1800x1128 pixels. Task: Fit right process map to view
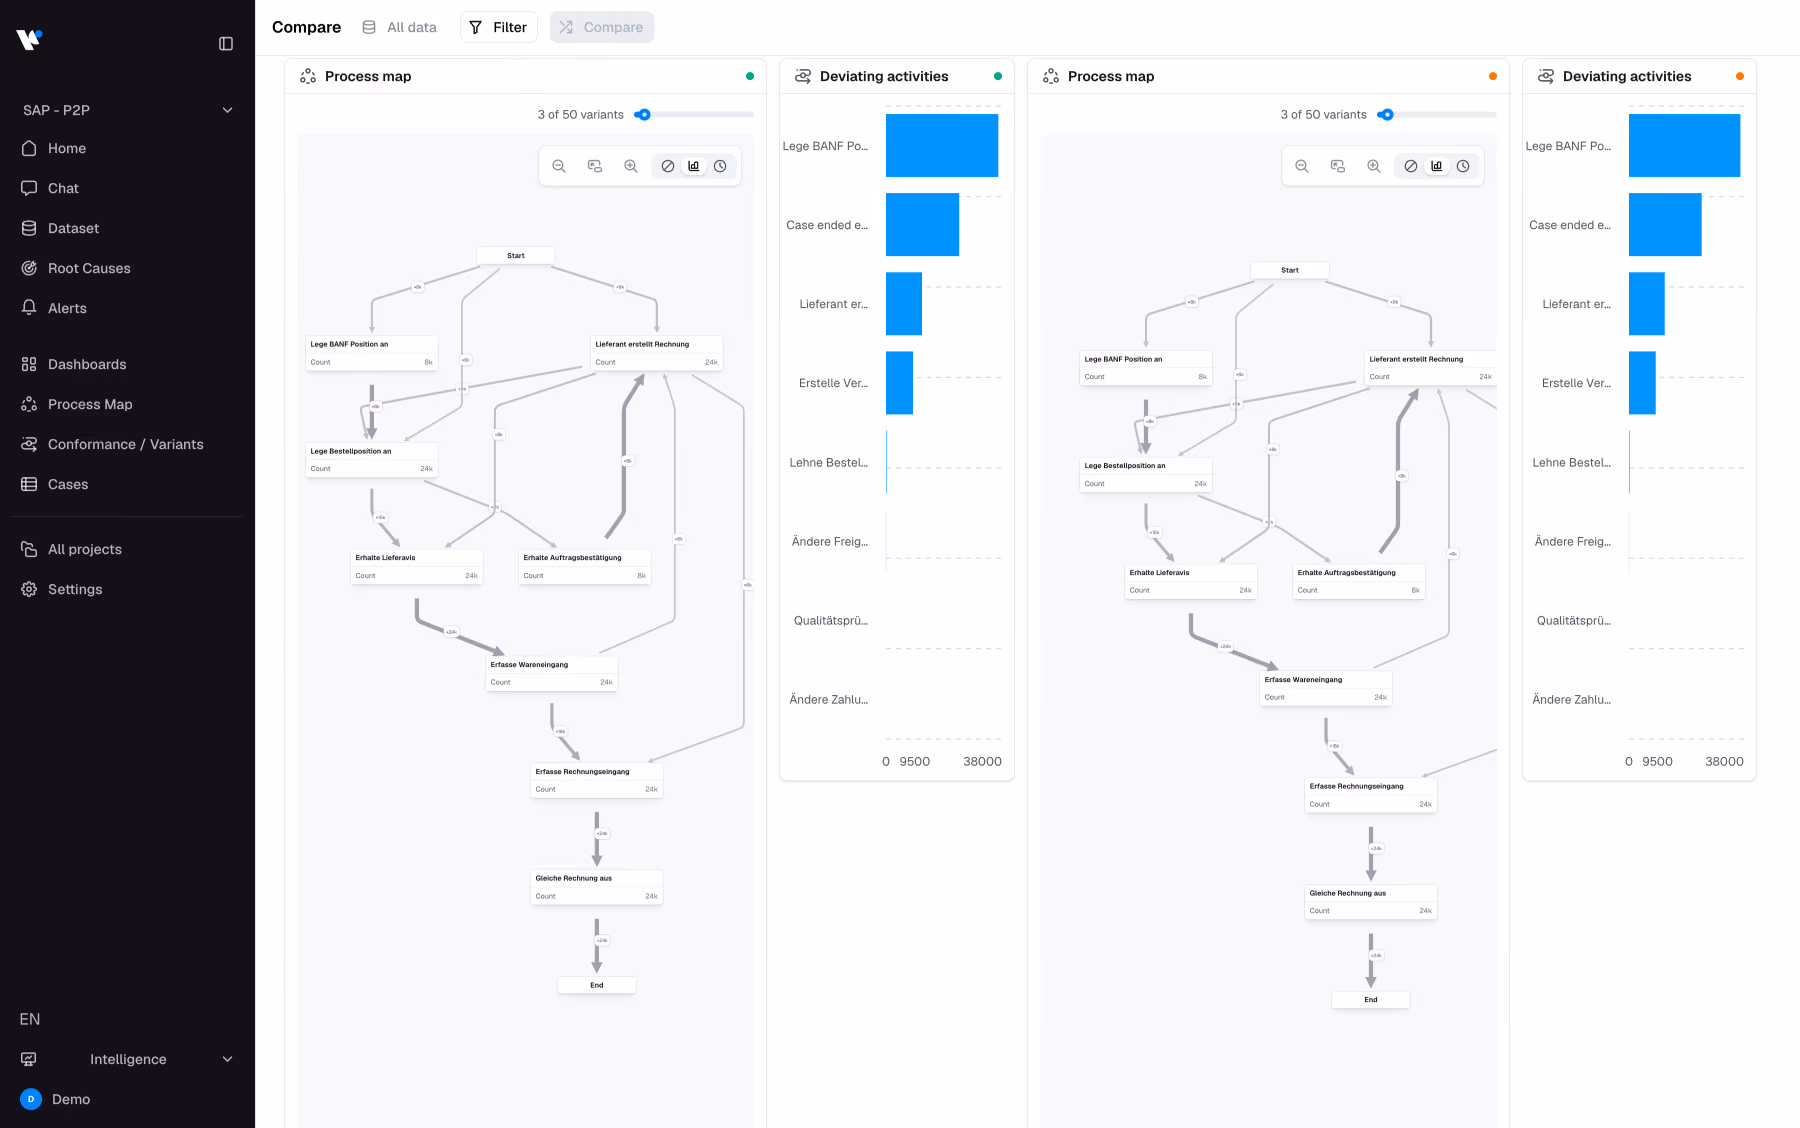pyautogui.click(x=1338, y=166)
